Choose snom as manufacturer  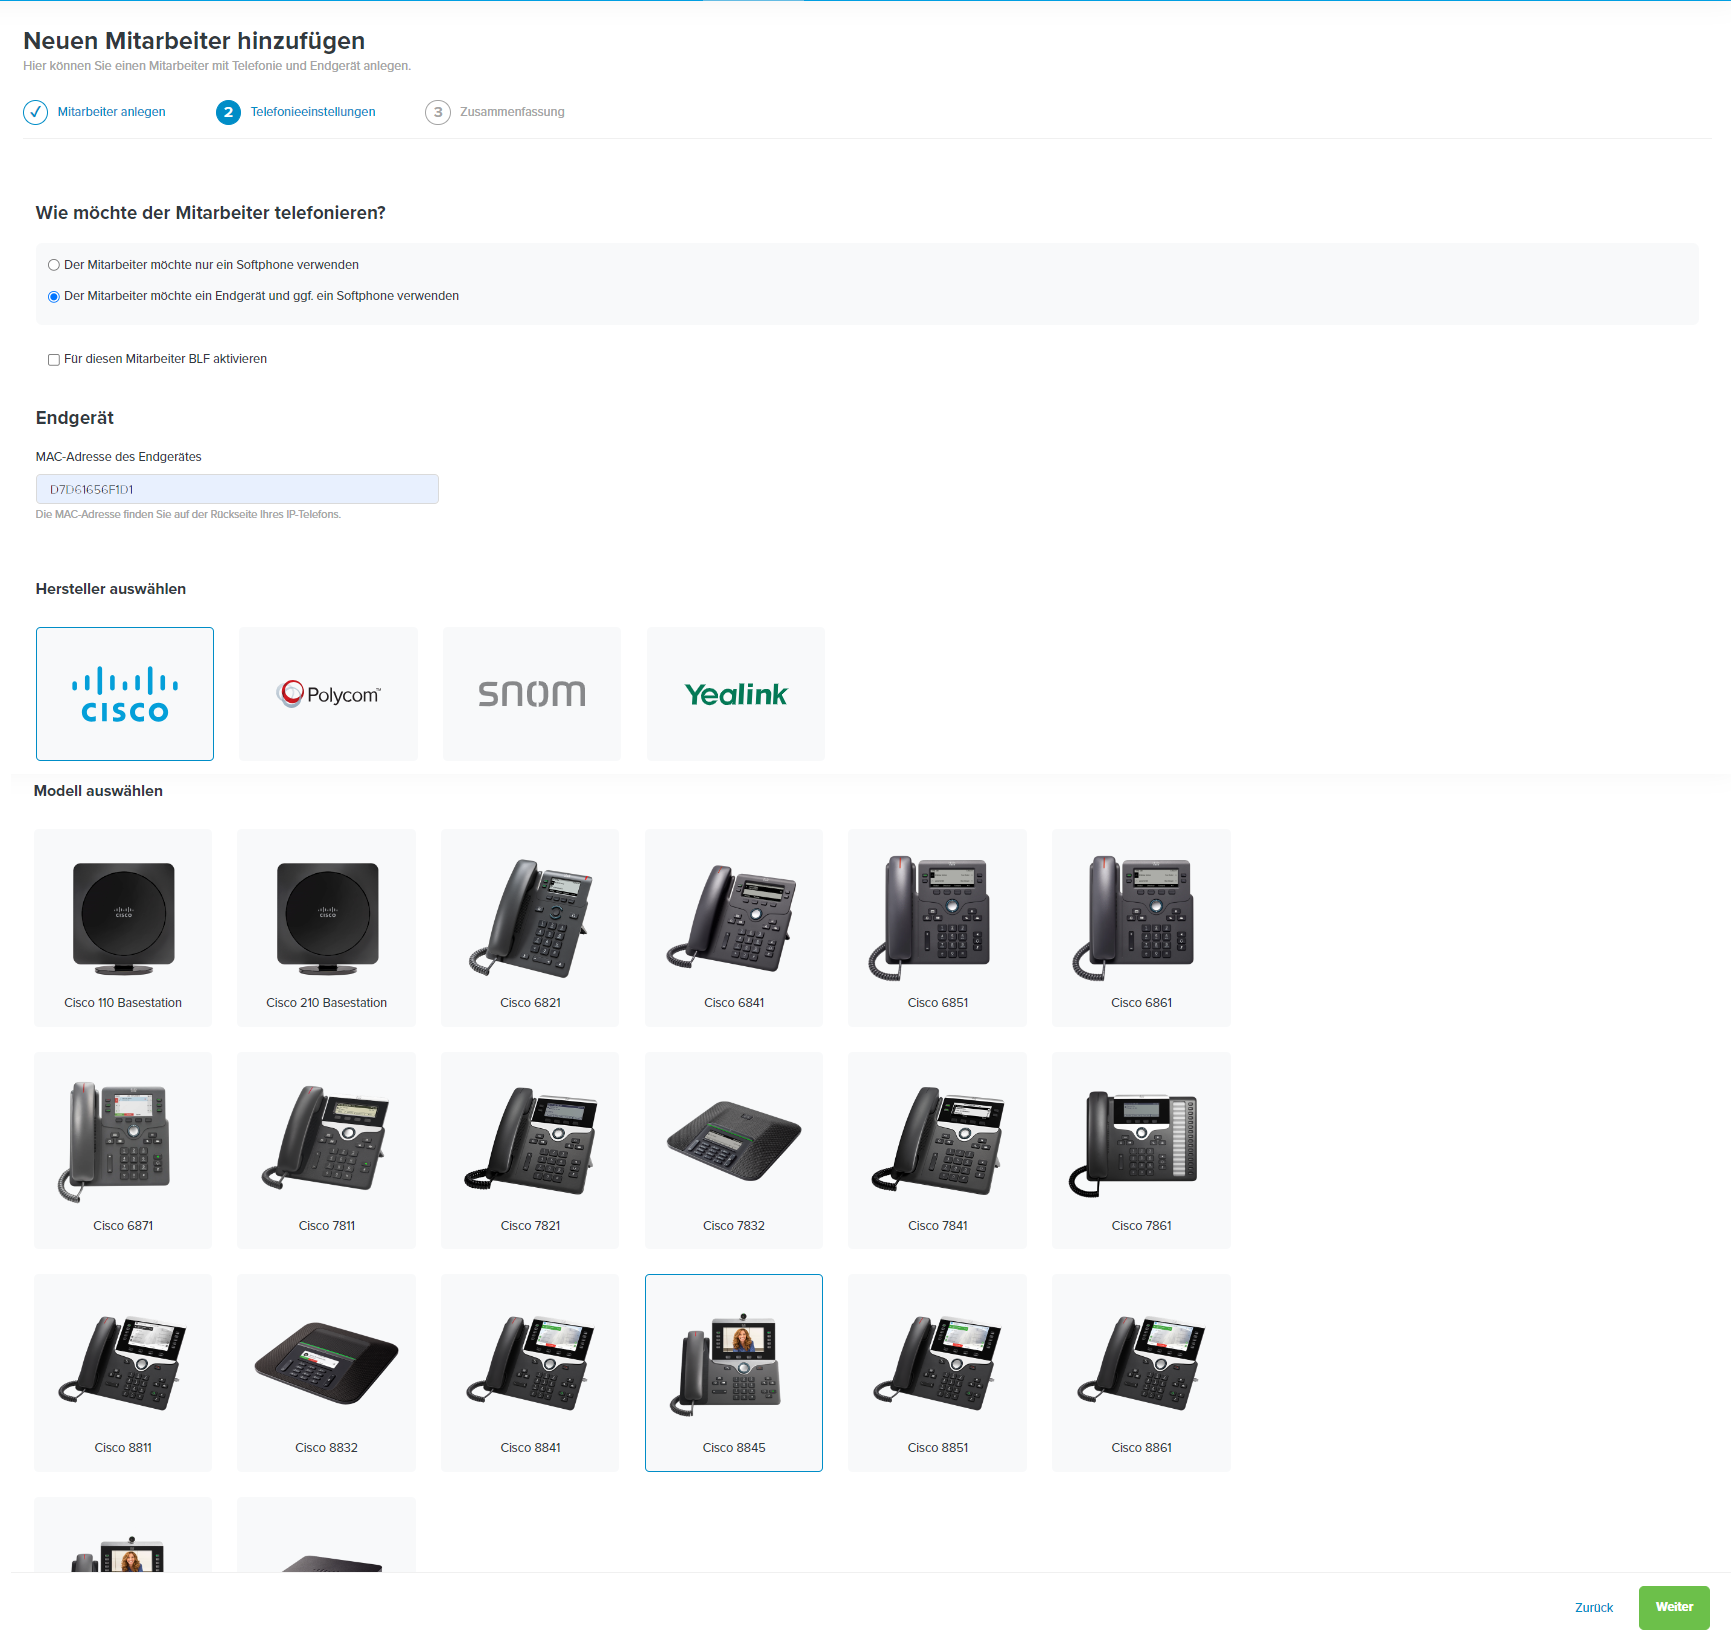click(532, 694)
